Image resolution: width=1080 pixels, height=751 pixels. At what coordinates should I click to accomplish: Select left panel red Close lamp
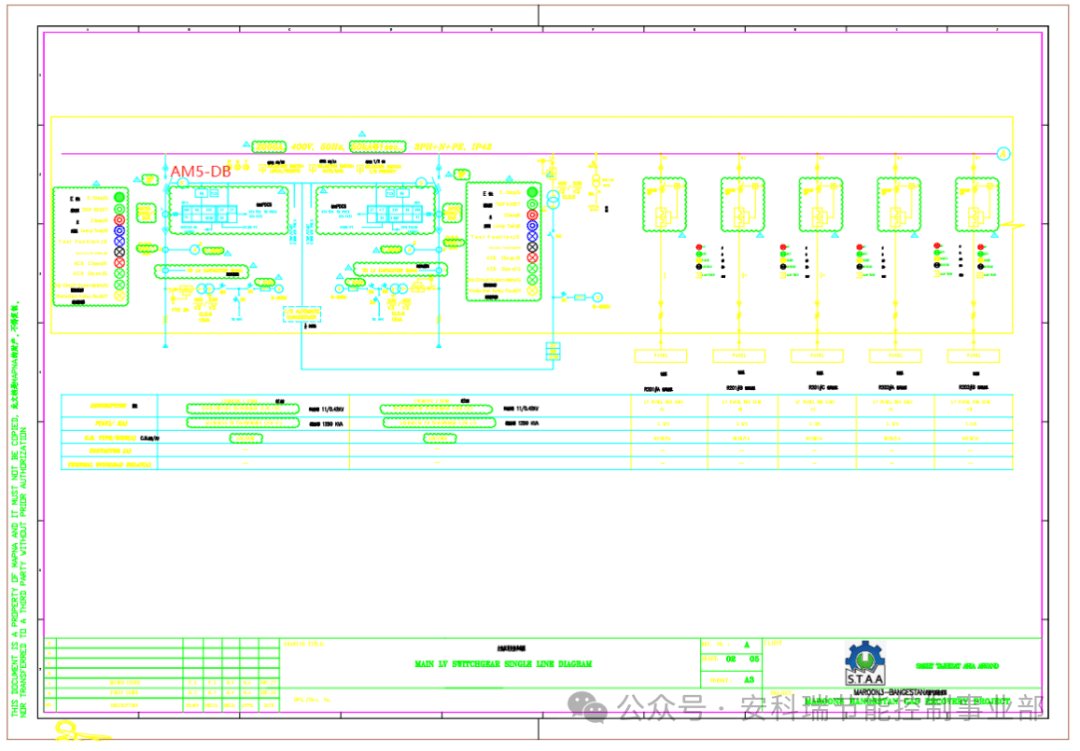[x=119, y=220]
